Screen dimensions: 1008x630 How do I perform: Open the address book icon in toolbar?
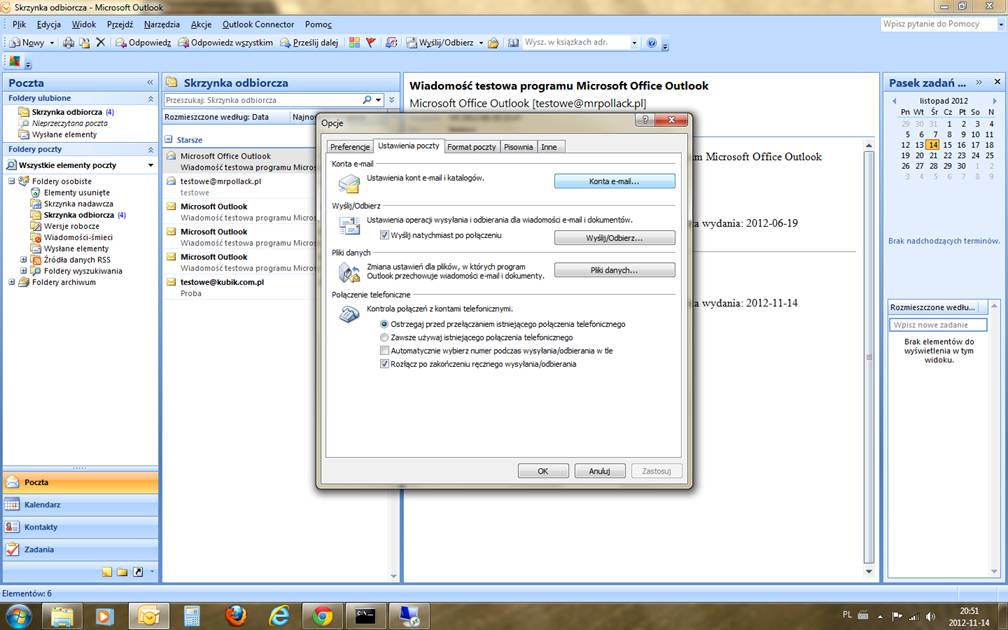(513, 43)
